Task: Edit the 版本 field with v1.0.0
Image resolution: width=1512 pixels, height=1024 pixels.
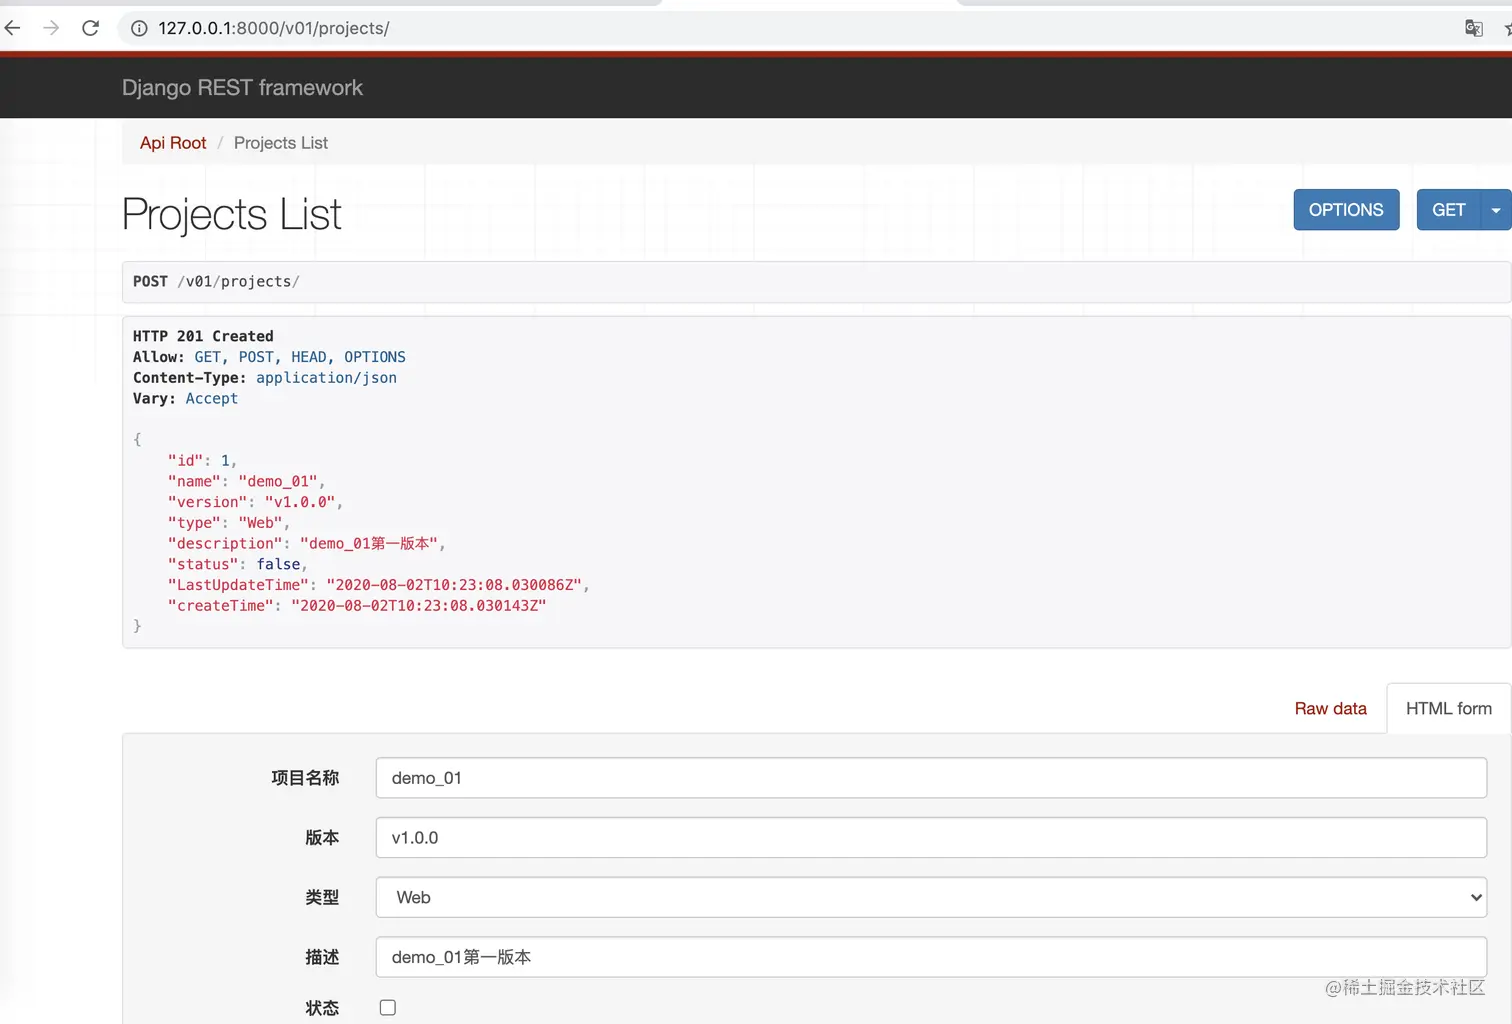Action: pyautogui.click(x=931, y=838)
